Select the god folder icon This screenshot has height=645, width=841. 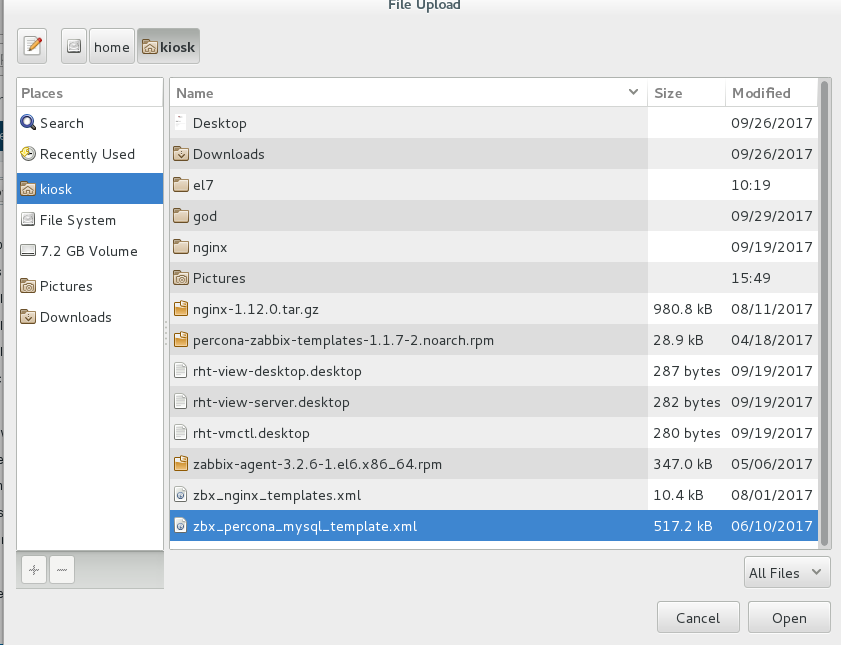pyautogui.click(x=181, y=216)
